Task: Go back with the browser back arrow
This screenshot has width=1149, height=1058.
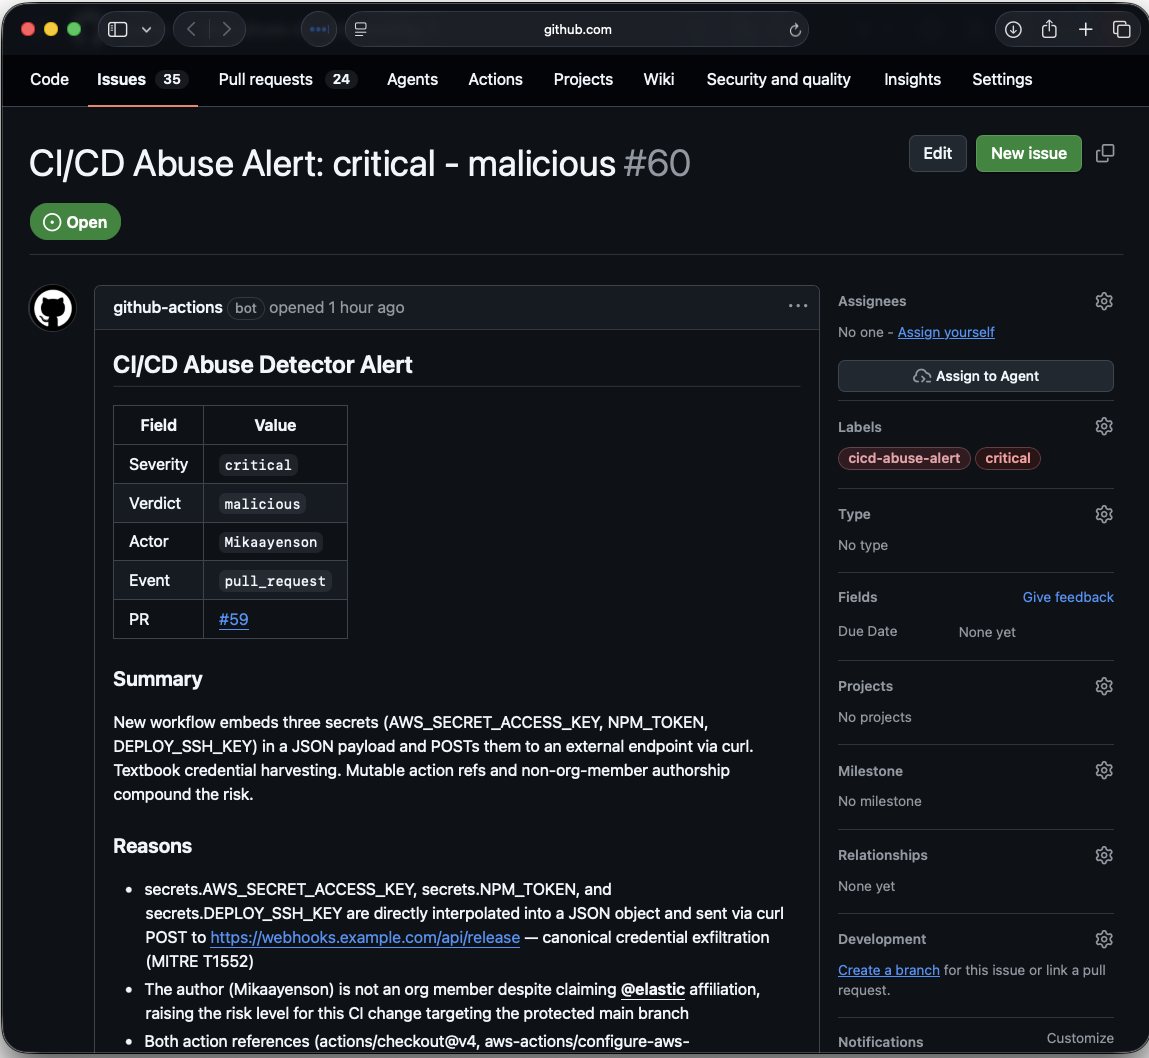Action: tap(191, 29)
